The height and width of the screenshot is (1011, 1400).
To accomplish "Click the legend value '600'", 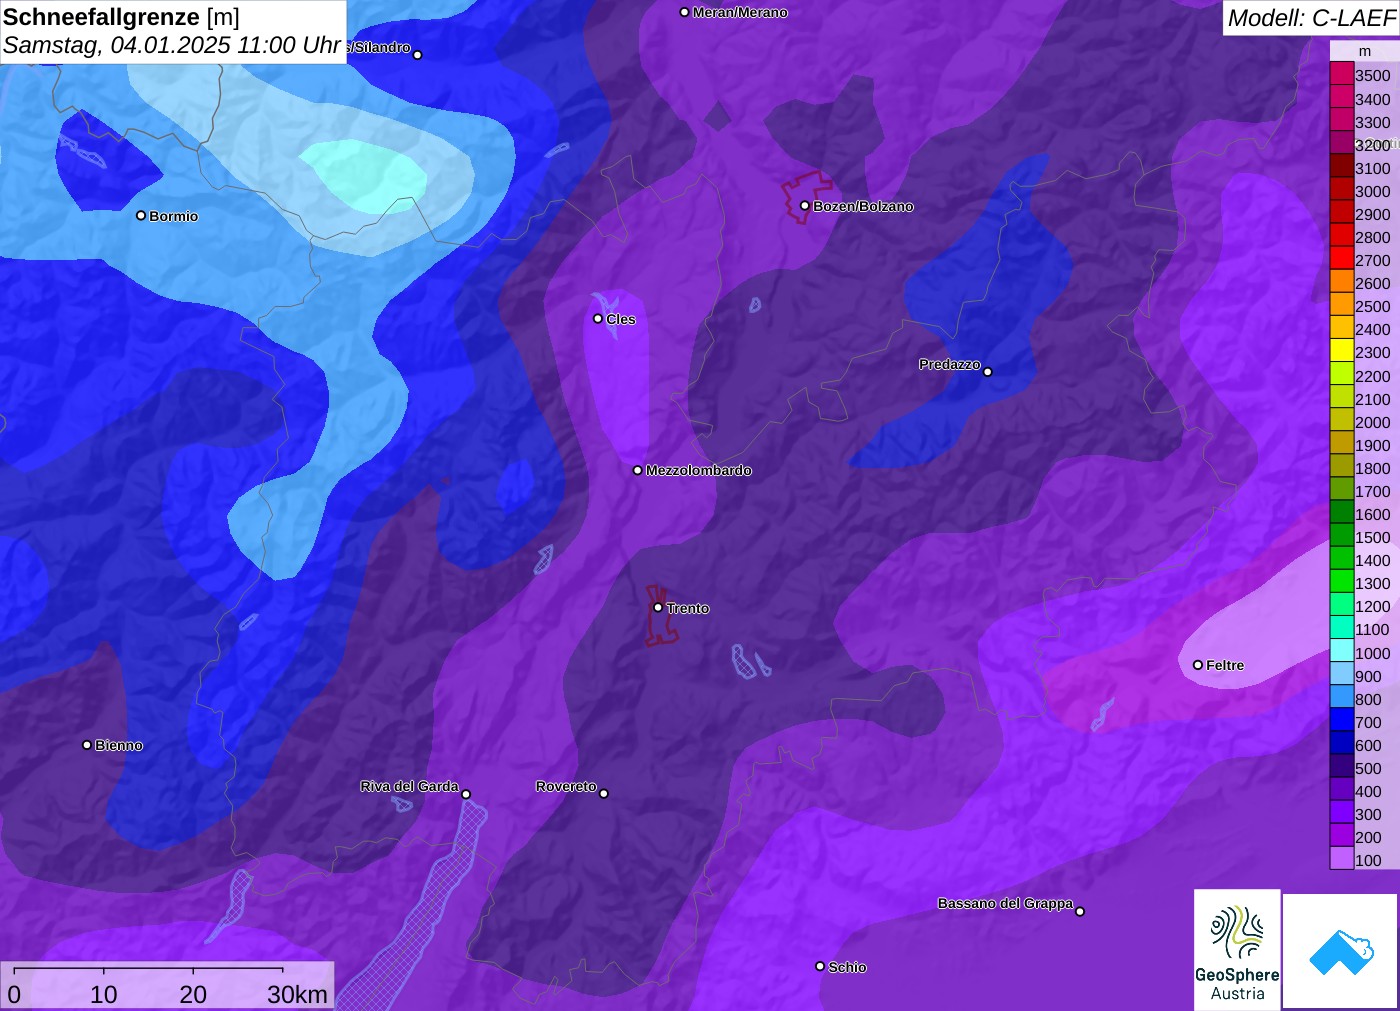I will (1369, 745).
